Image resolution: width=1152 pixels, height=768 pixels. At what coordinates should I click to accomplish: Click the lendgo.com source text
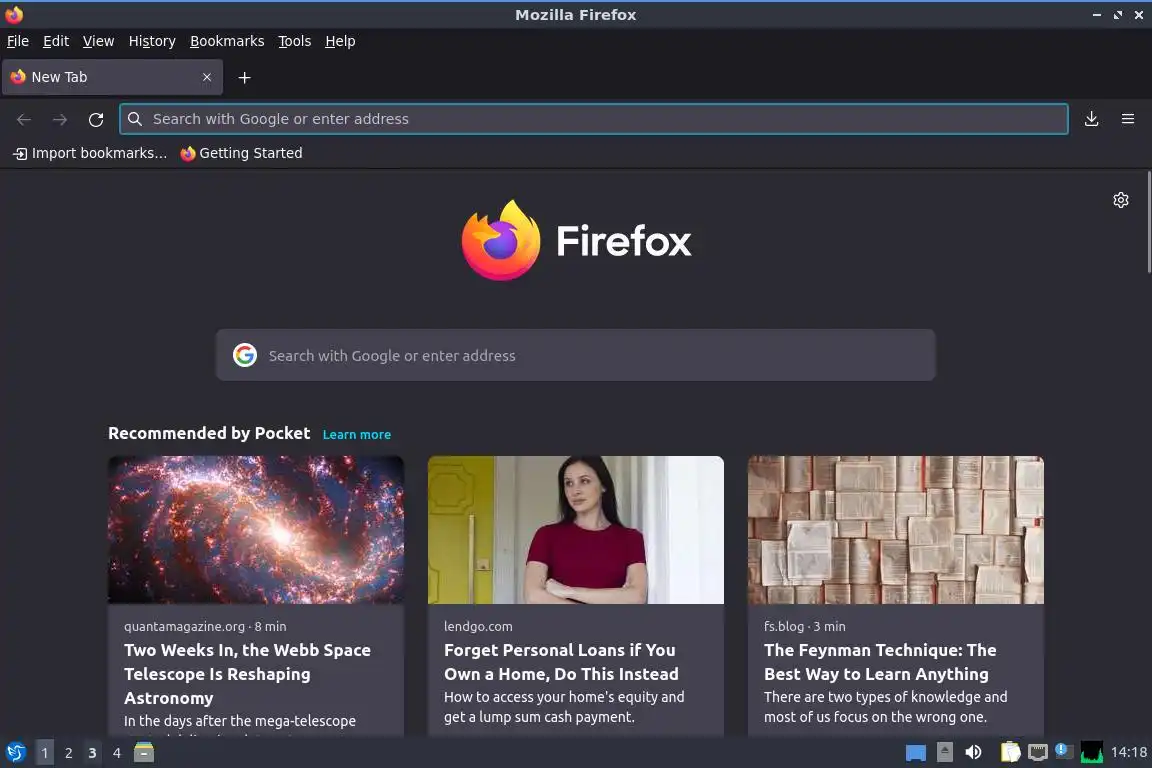tap(478, 626)
